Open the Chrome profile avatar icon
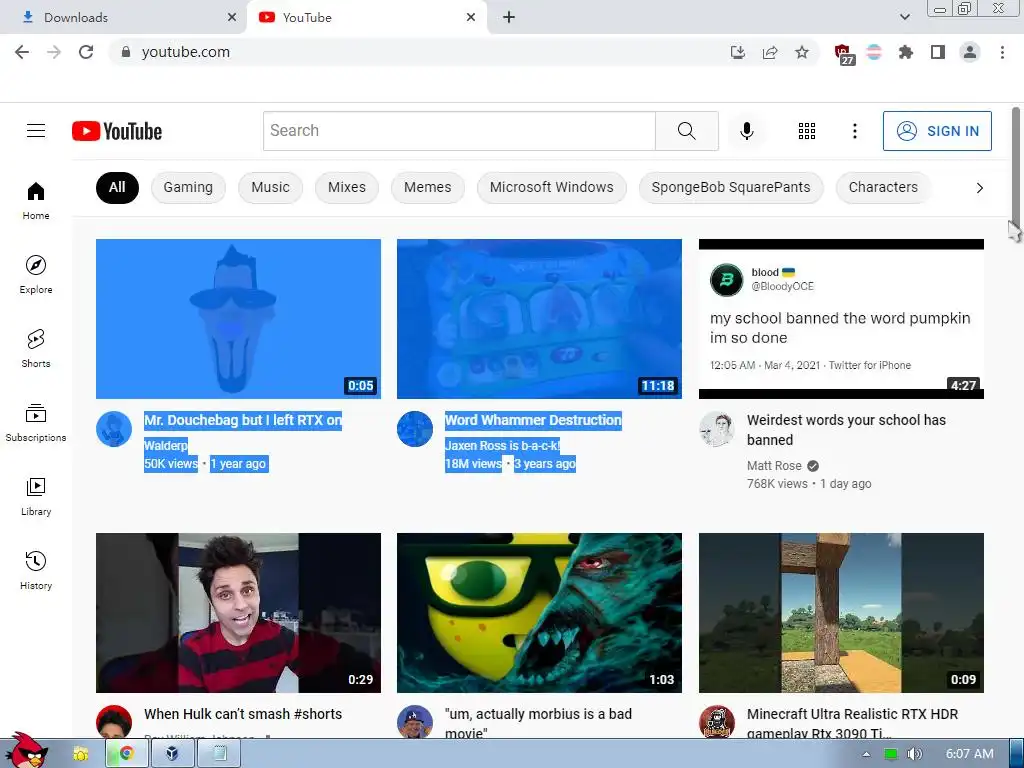Image resolution: width=1024 pixels, height=768 pixels. click(x=970, y=52)
